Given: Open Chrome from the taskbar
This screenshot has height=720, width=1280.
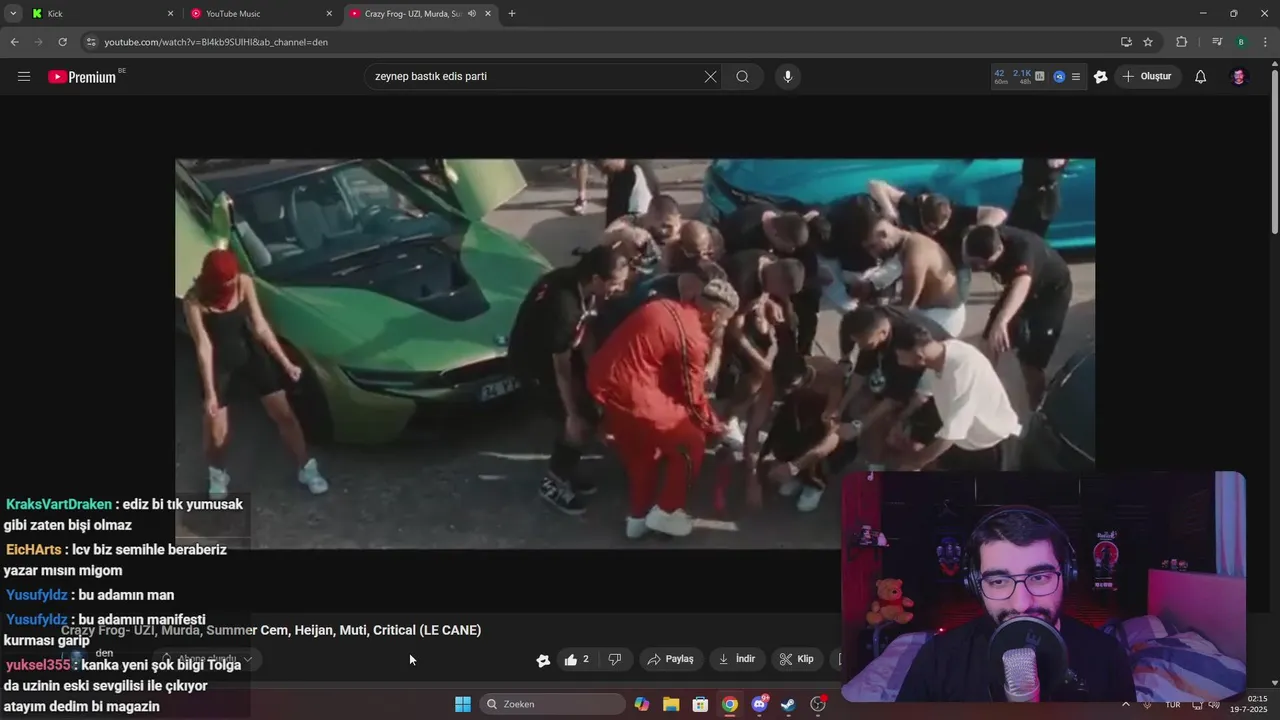Looking at the screenshot, I should click(x=730, y=704).
